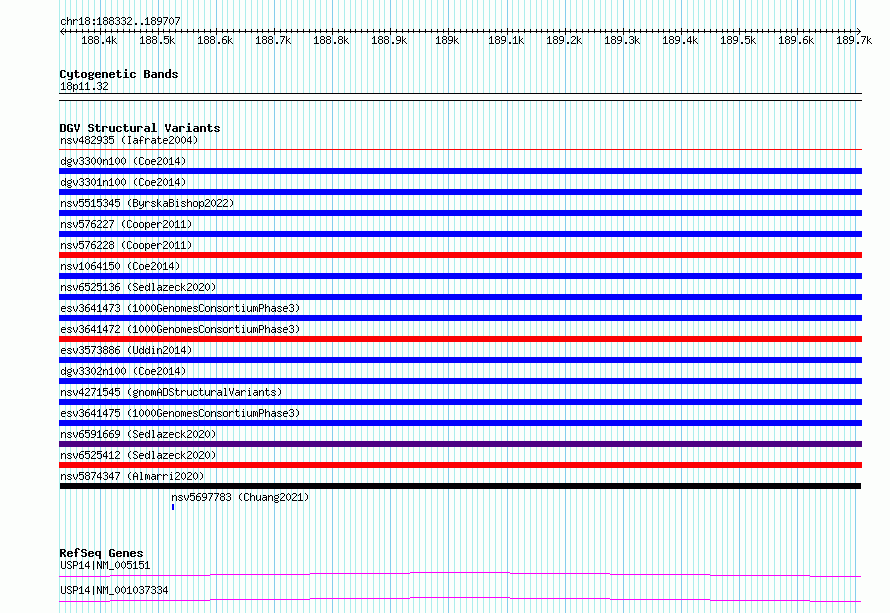
Task: Select the dgv3300n100 (Coe2014) label
Action: (123, 161)
